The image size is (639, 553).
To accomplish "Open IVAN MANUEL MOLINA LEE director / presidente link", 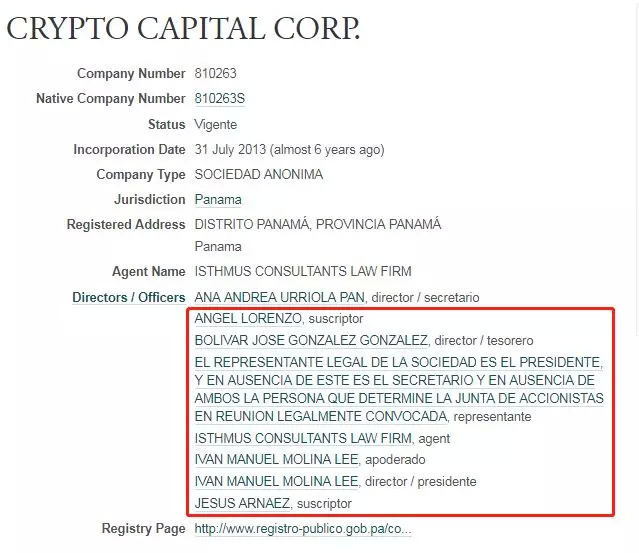I will coord(275,481).
